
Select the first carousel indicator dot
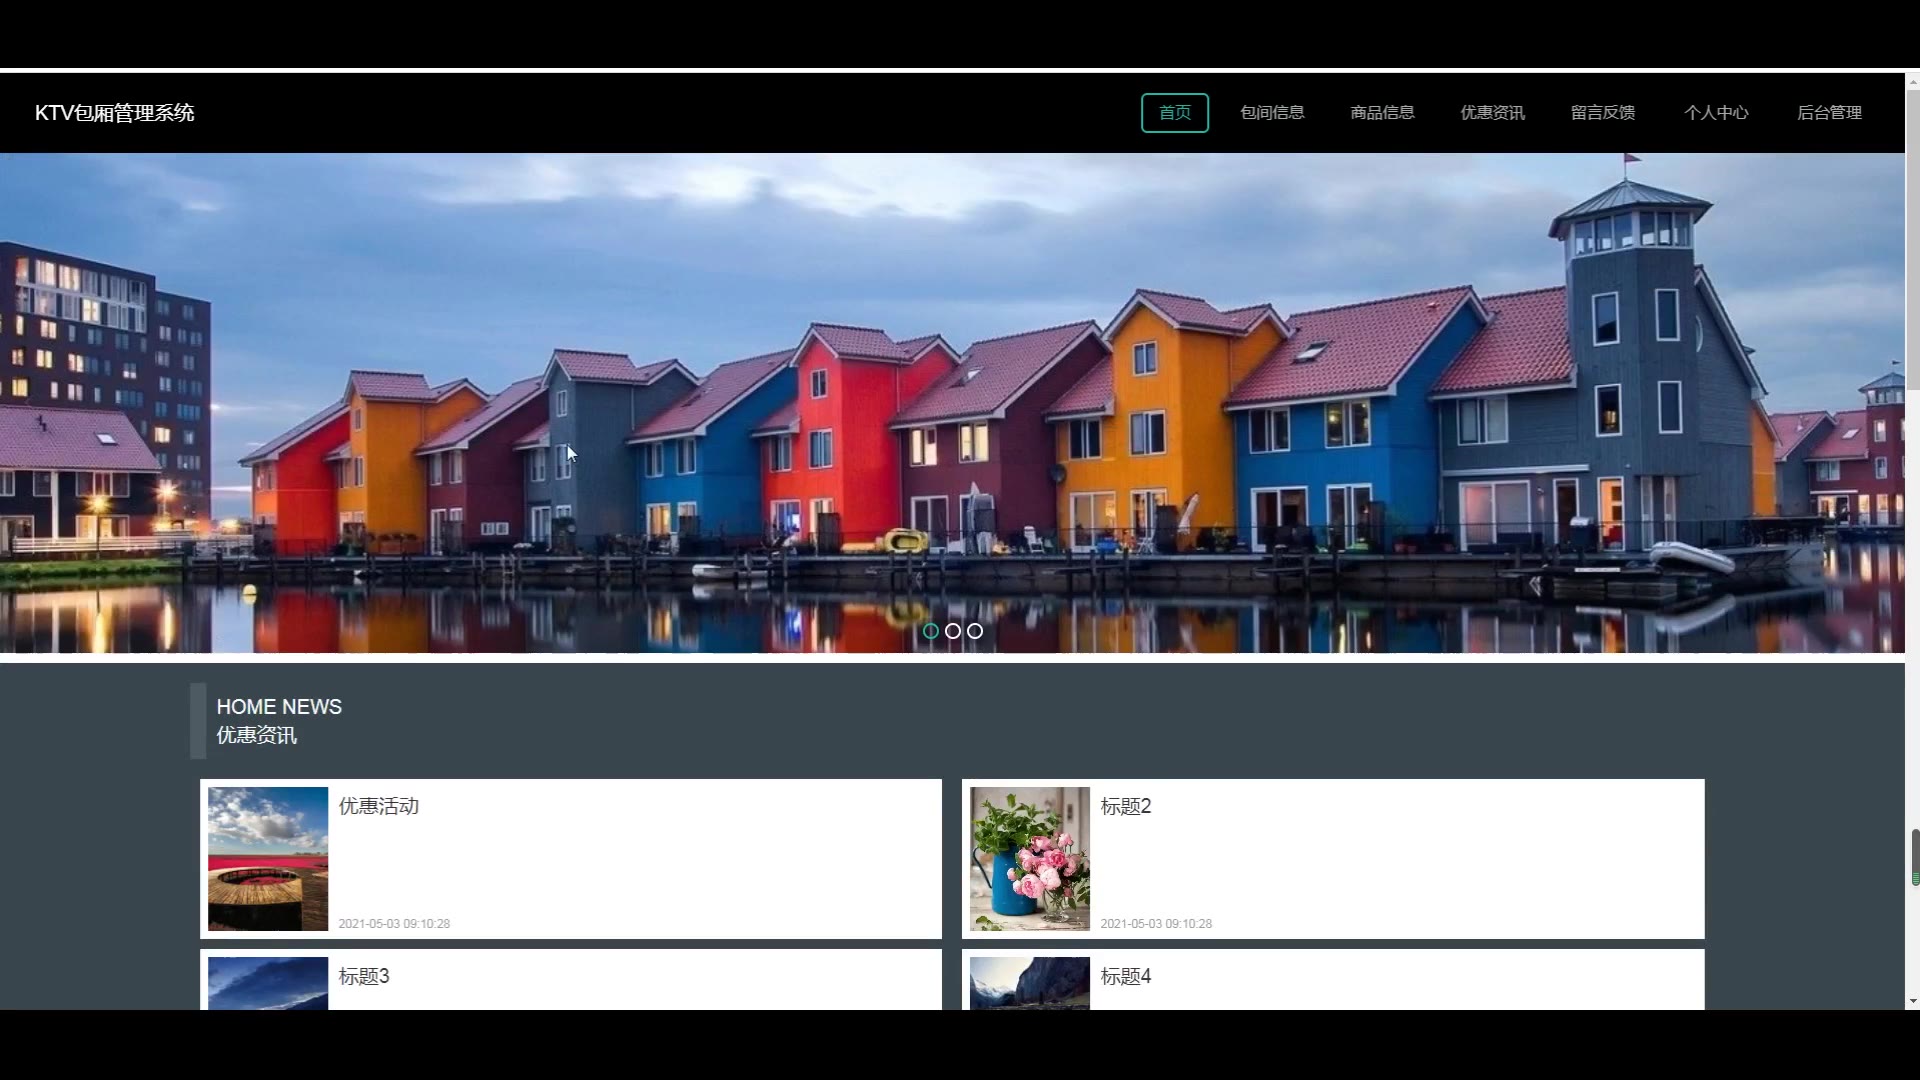pos(931,631)
